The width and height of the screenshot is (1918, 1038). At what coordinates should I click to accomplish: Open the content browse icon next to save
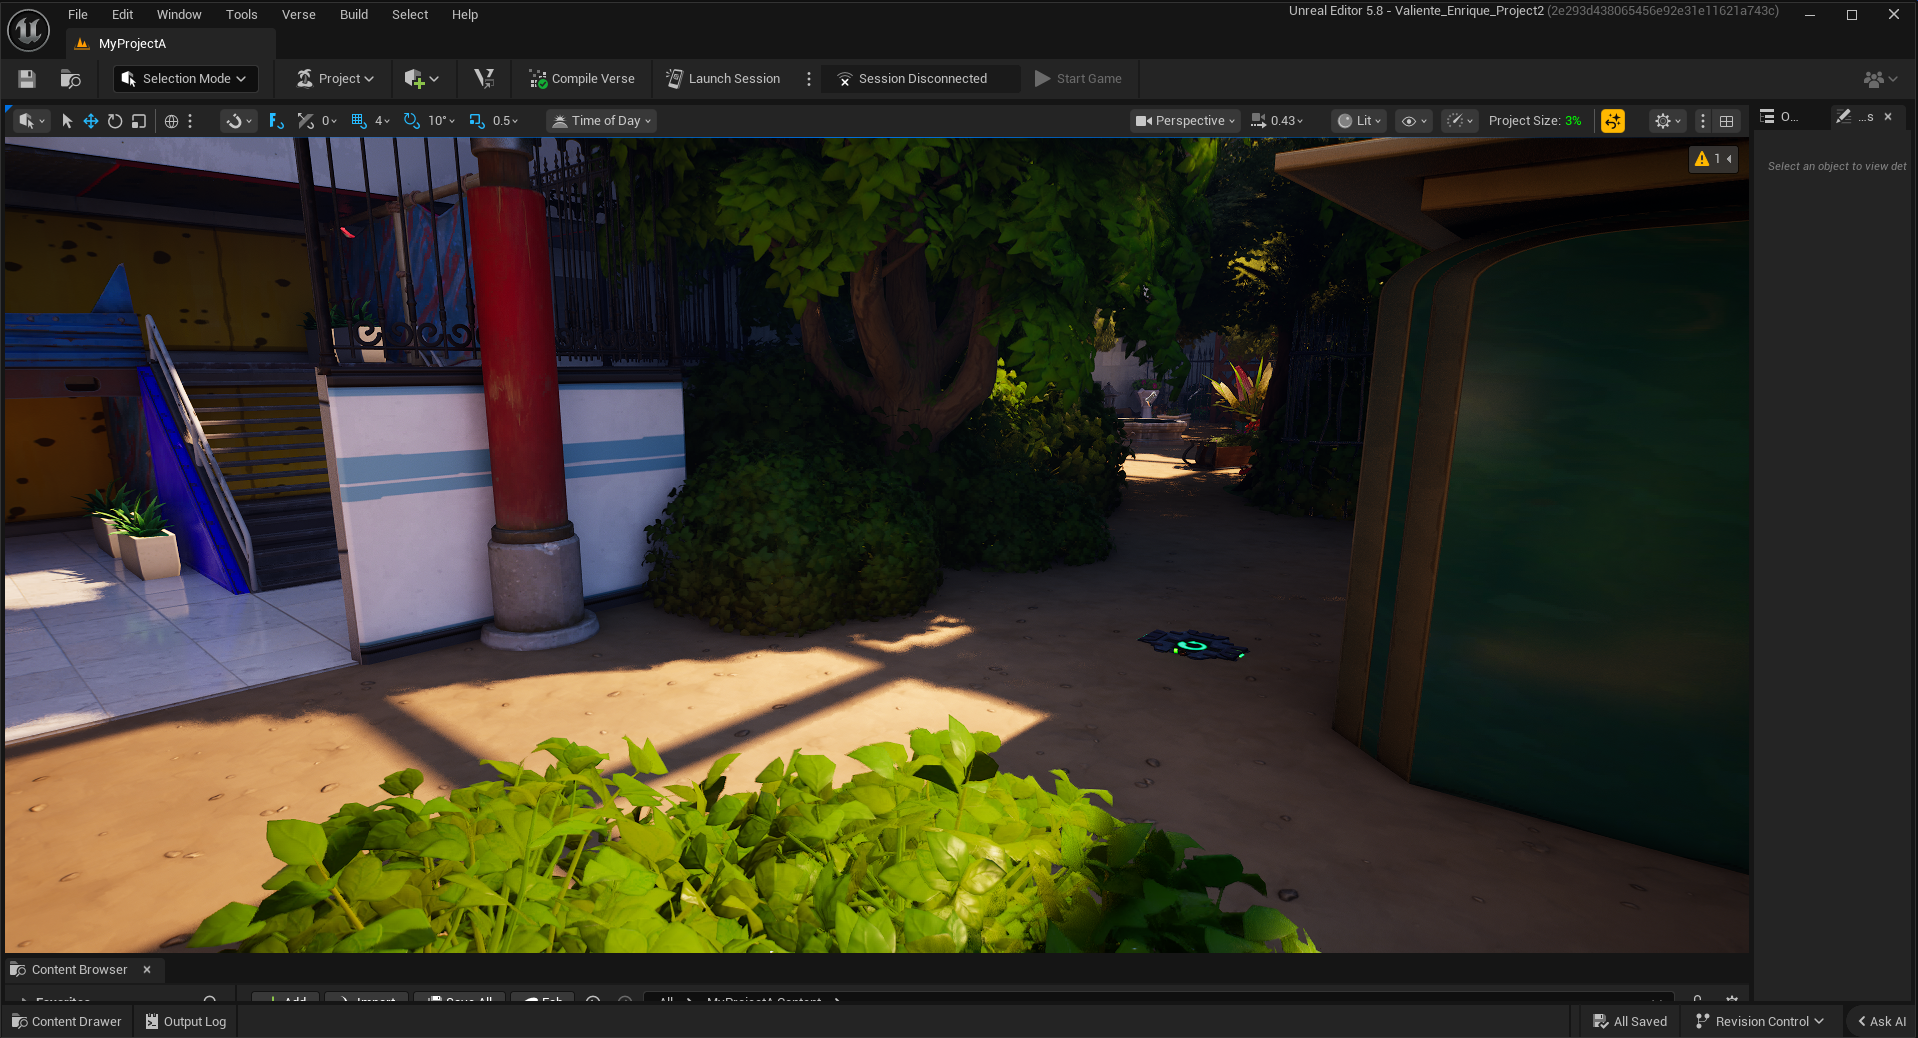click(70, 79)
